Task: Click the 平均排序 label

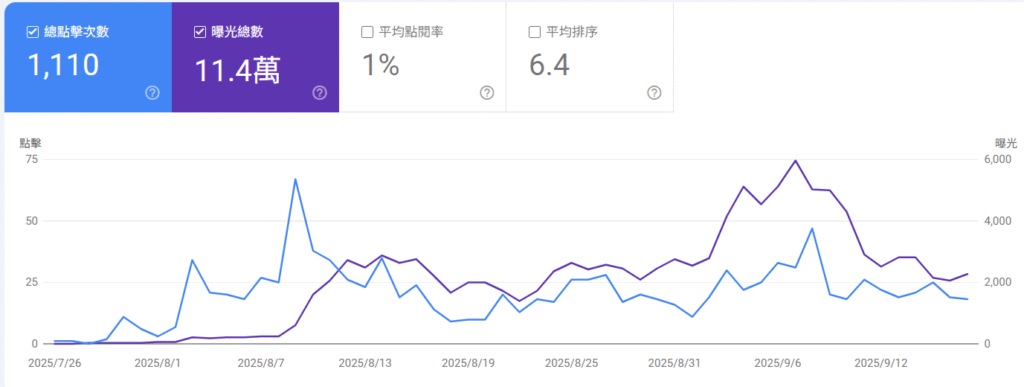Action: pos(571,32)
